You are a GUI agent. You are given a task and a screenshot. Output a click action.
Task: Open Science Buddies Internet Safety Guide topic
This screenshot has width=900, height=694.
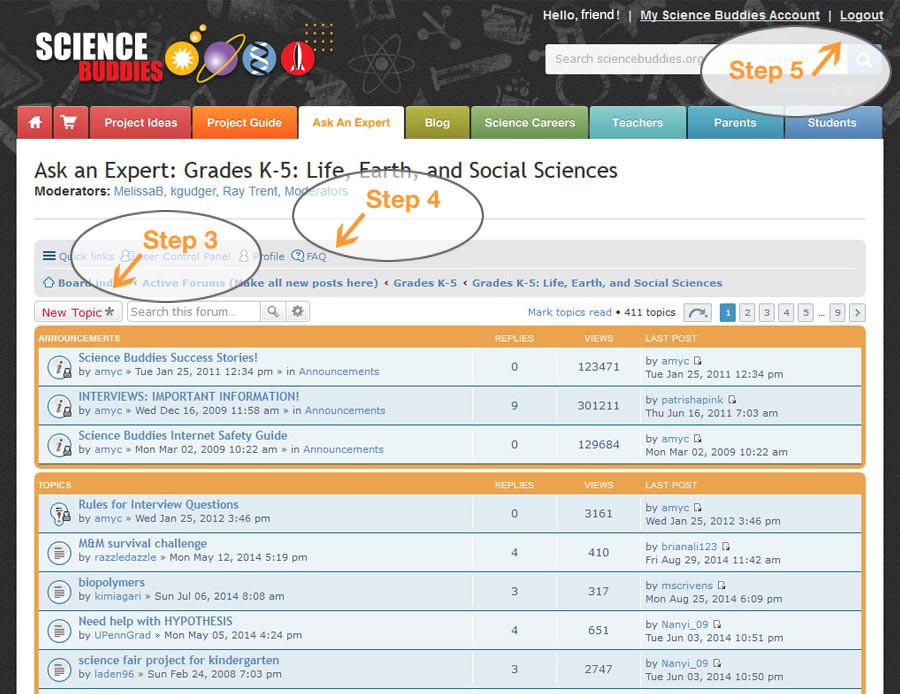tap(183, 436)
